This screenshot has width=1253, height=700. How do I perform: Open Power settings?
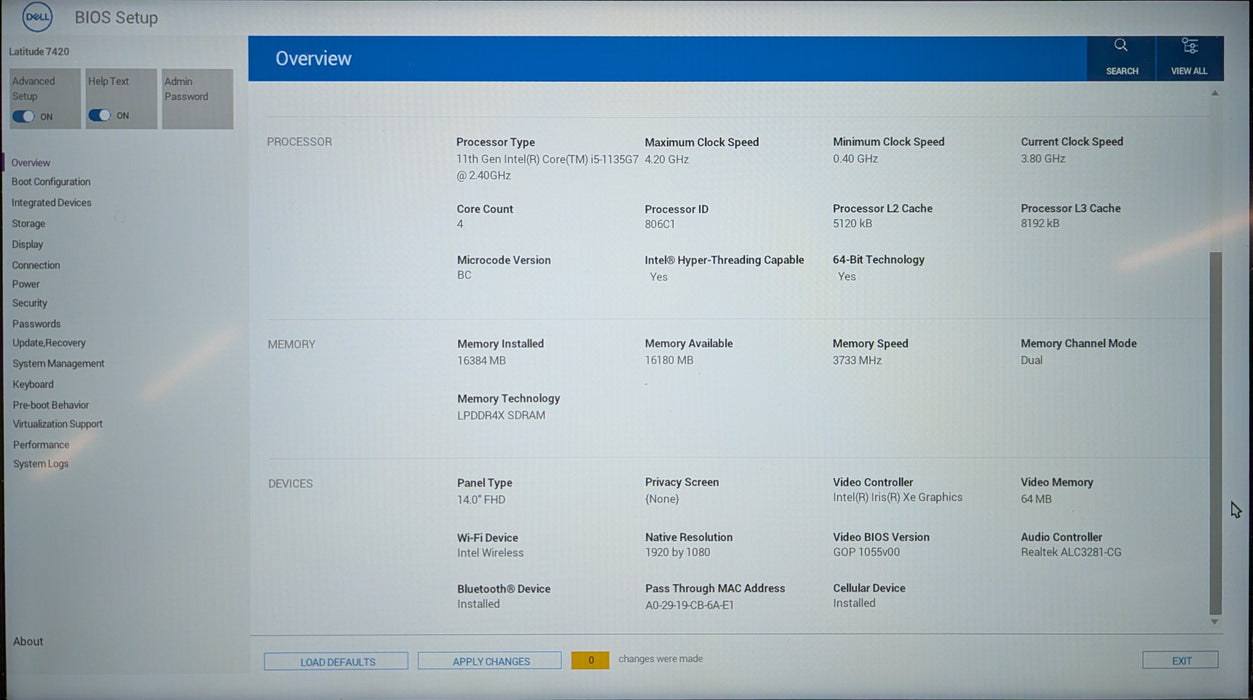(x=26, y=284)
